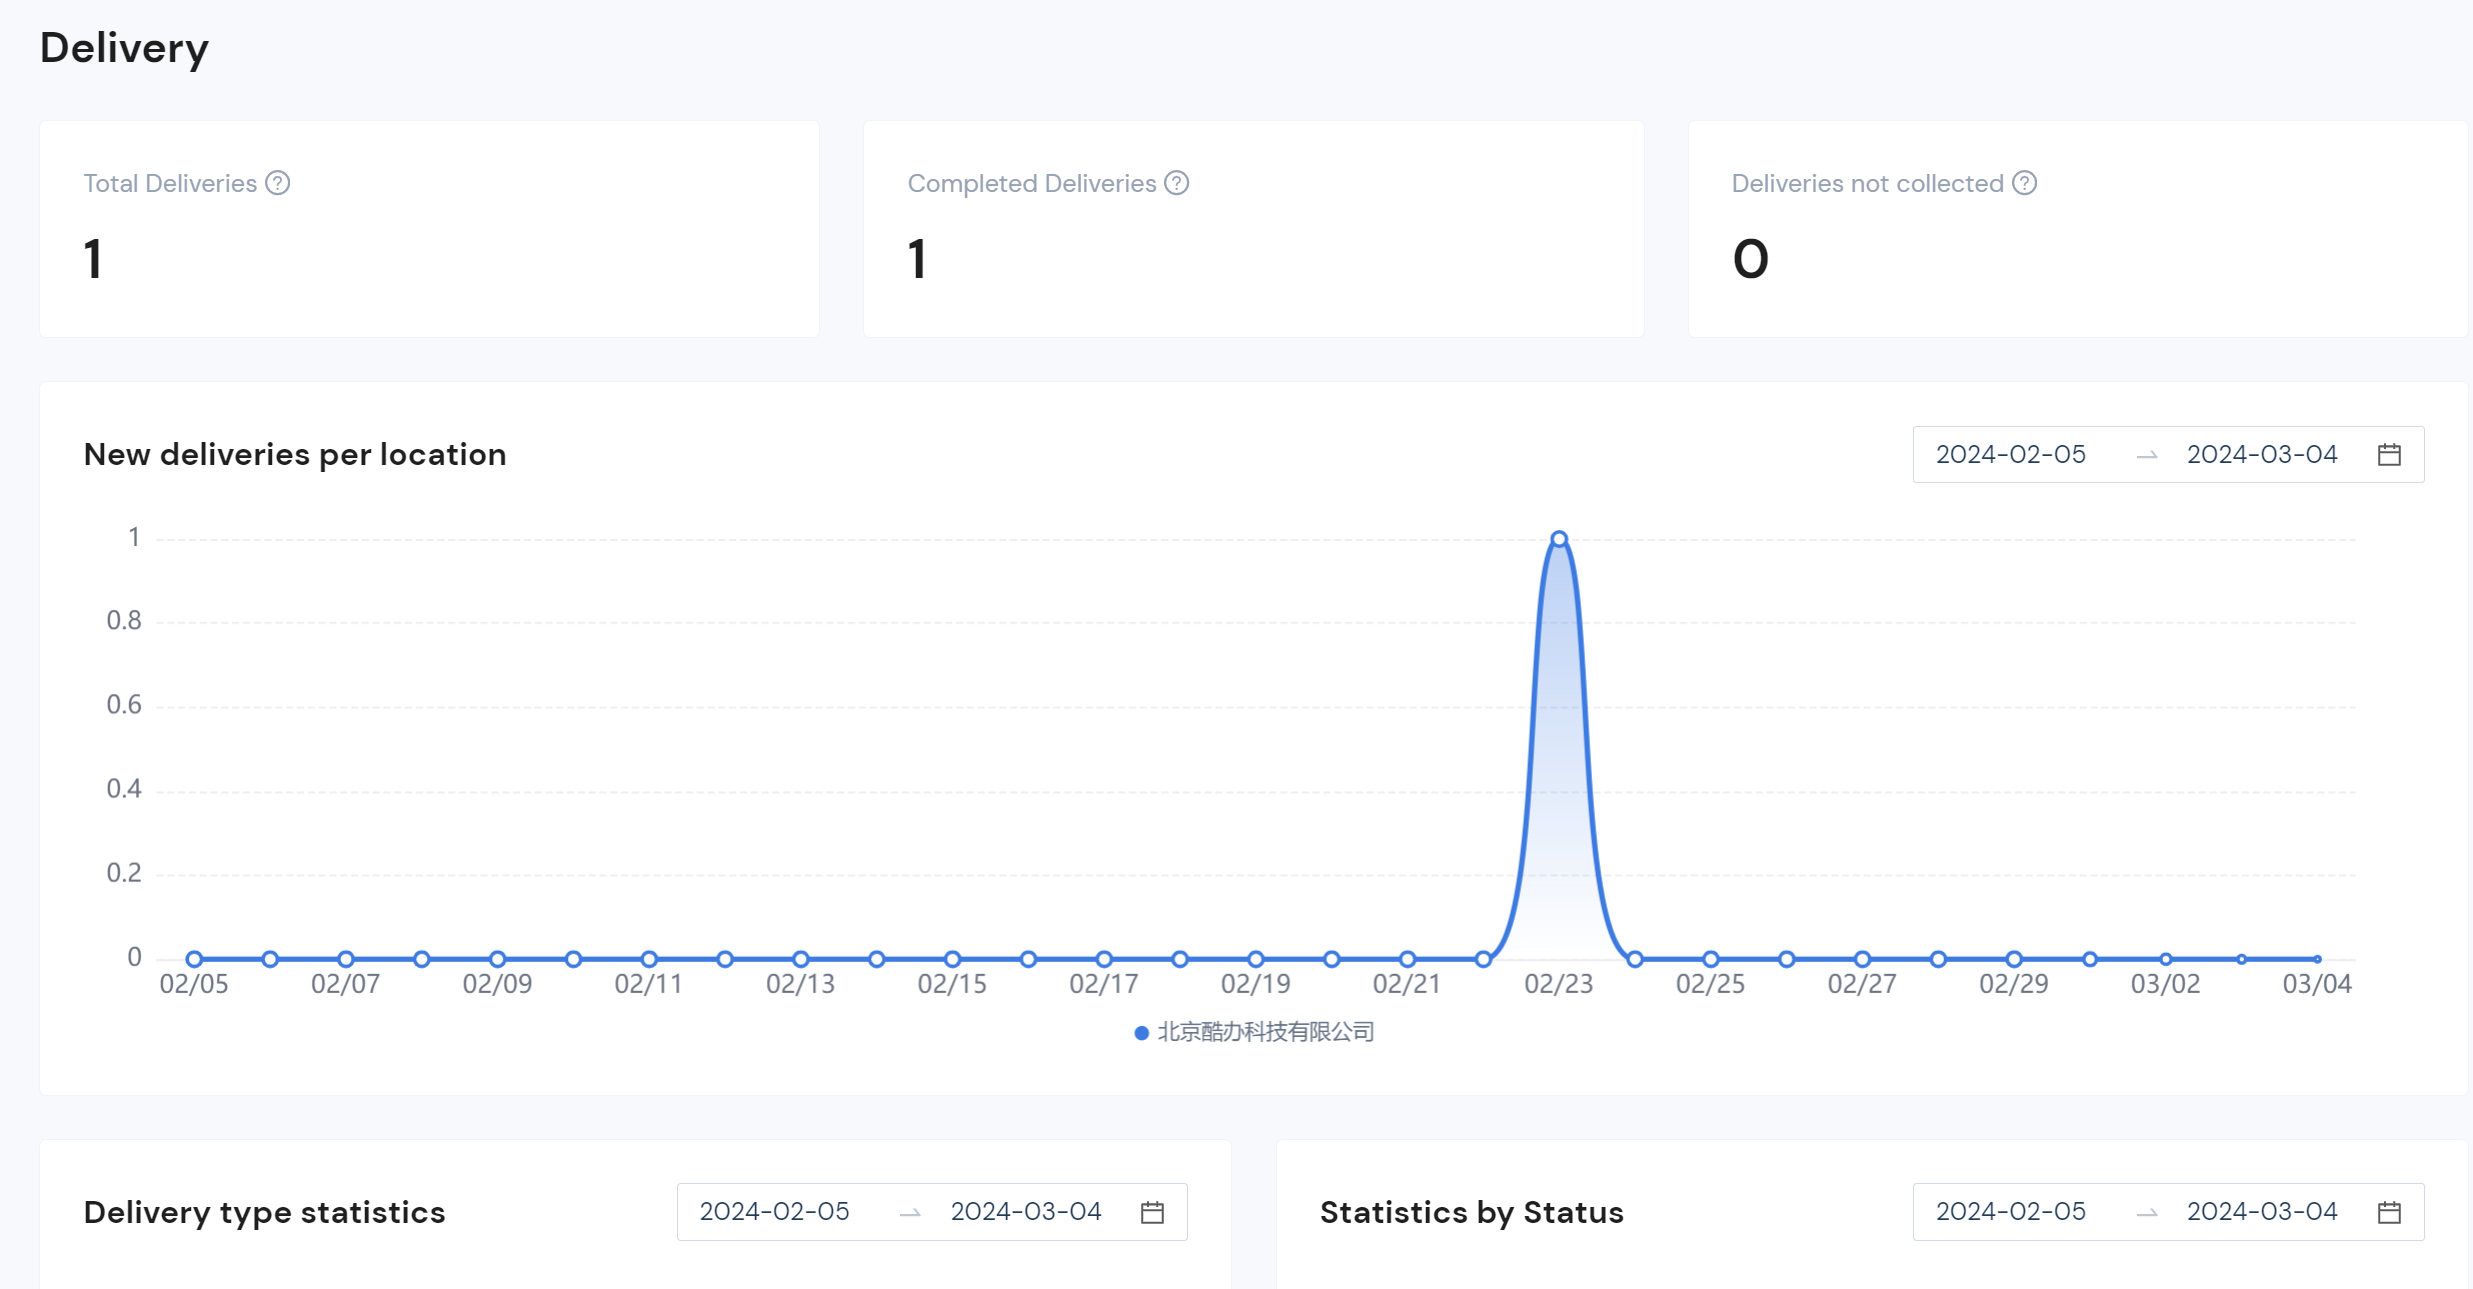
Task: Click the 'Statistics by Status' heading
Action: pyautogui.click(x=1472, y=1212)
